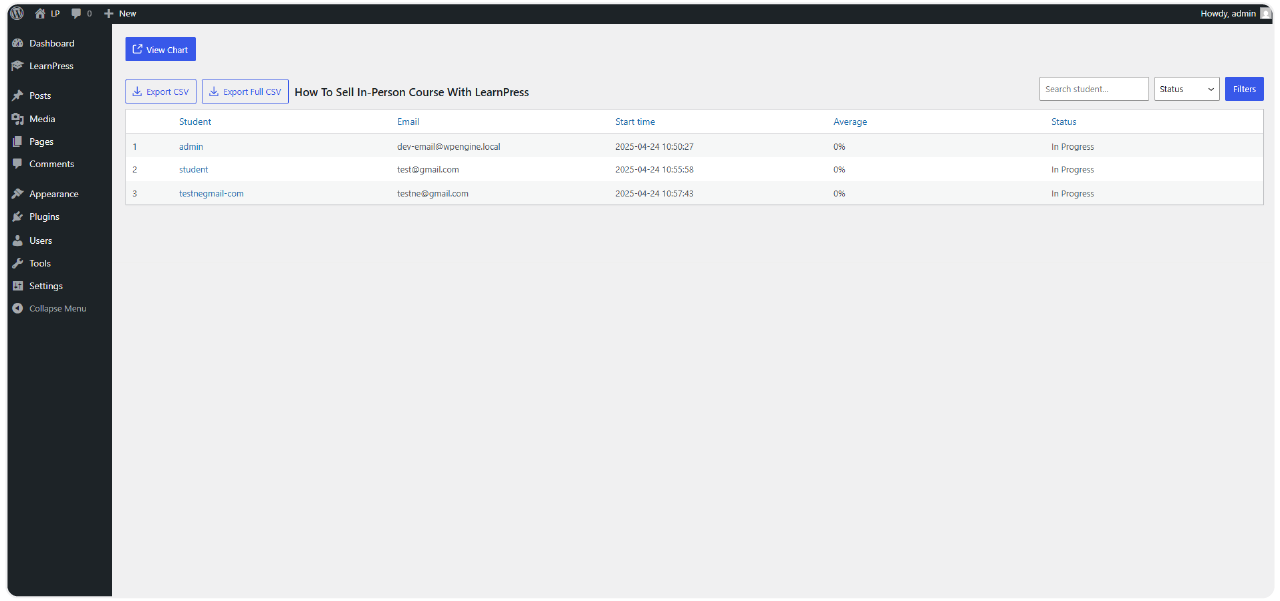Open the Users menu item
Screen dimensions: 1280x601
click(x=40, y=241)
